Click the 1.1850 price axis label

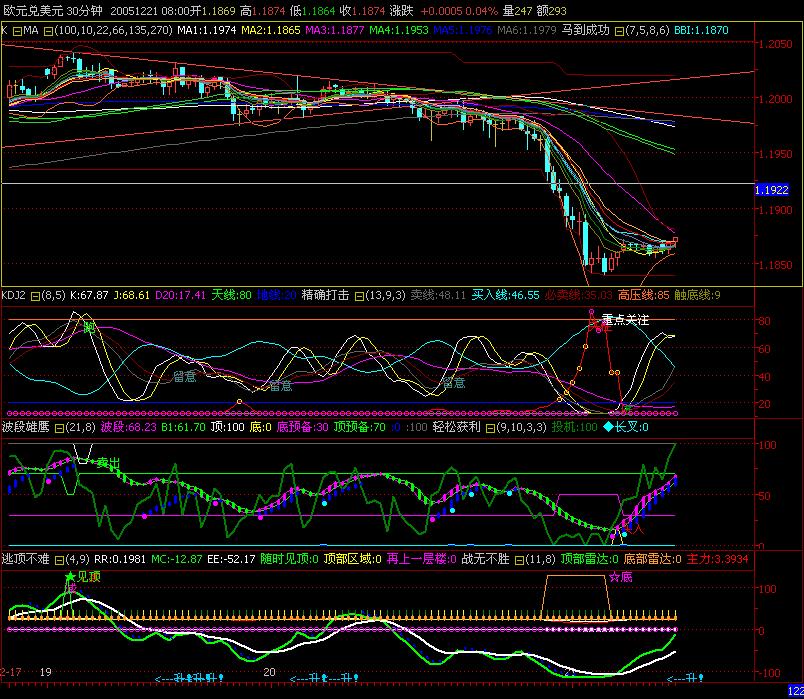(x=775, y=265)
